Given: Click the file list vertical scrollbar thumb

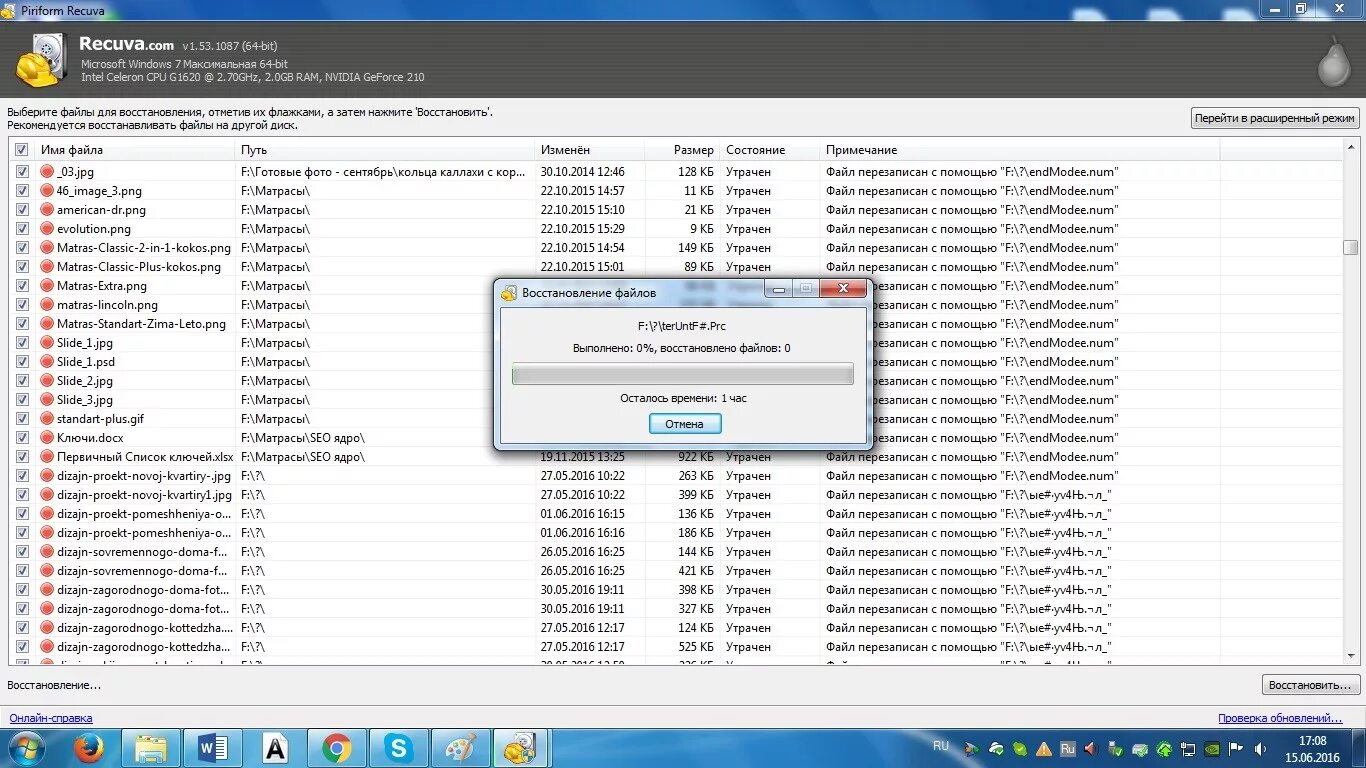Looking at the screenshot, I should coord(1351,247).
